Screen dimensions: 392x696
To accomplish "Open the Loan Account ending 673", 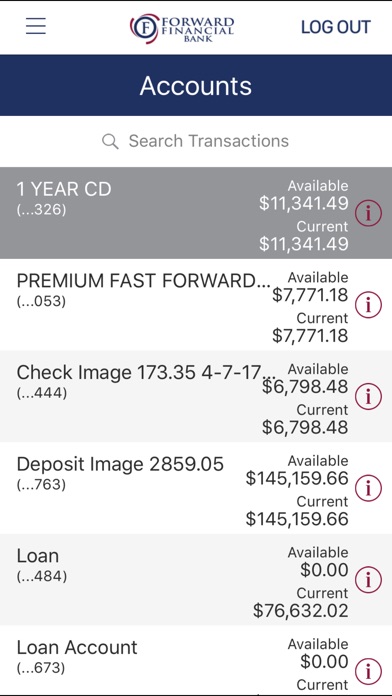I will [x=196, y=660].
